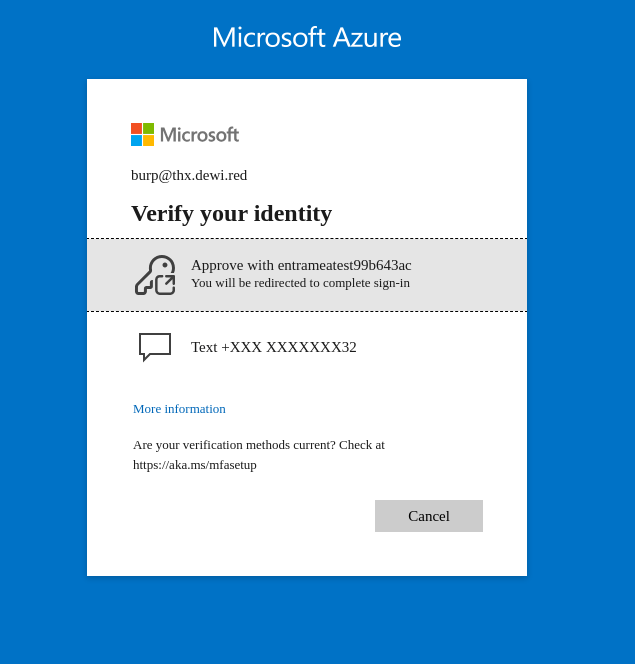Click the key icon for the approve option
The image size is (635, 664).
(155, 275)
